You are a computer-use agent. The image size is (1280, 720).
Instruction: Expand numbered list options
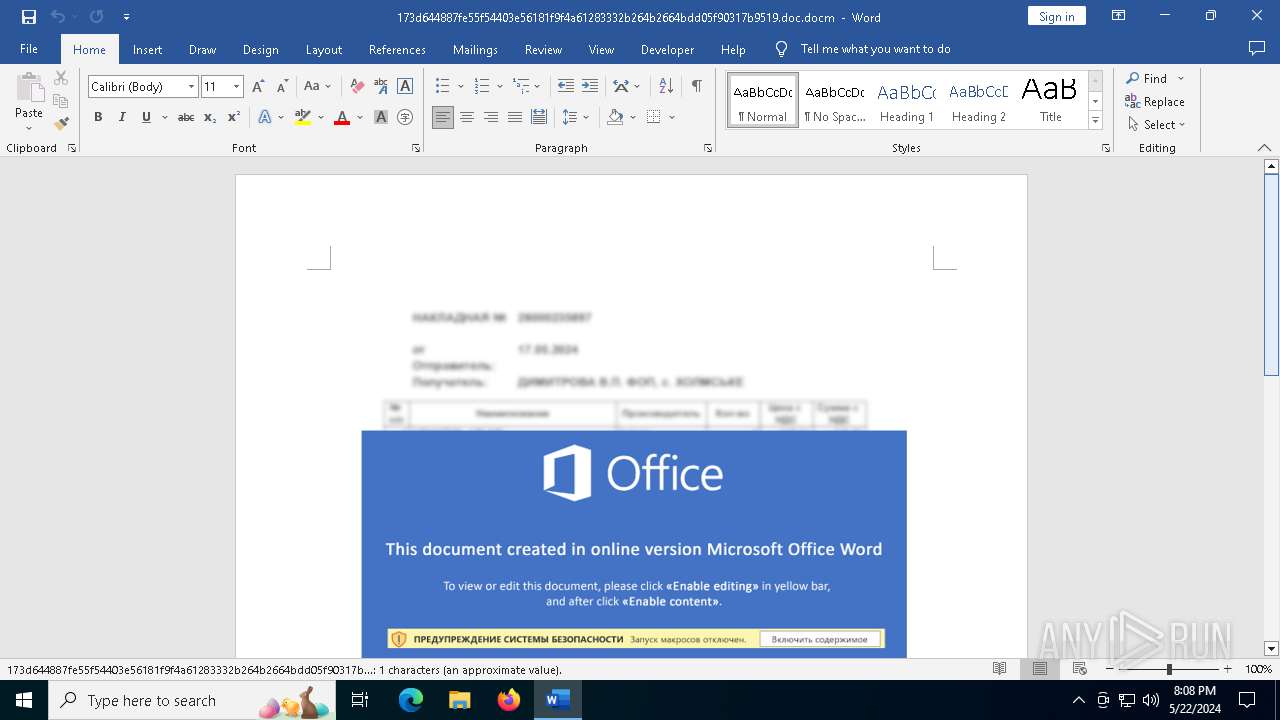tap(499, 87)
